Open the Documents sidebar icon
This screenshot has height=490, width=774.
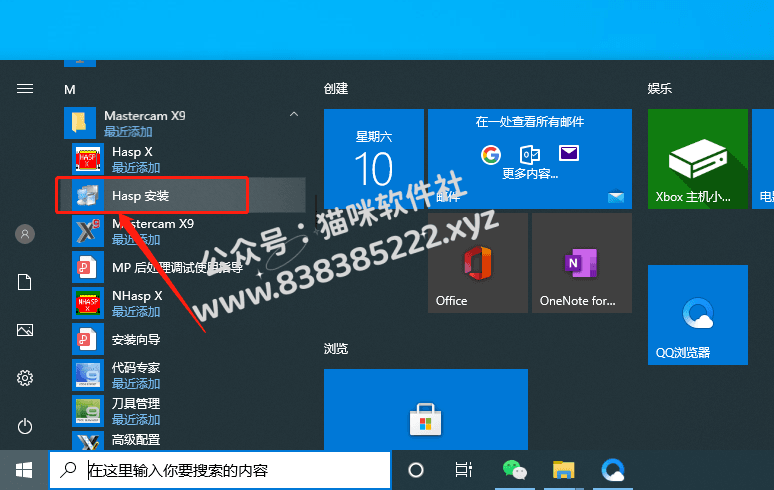pos(25,282)
